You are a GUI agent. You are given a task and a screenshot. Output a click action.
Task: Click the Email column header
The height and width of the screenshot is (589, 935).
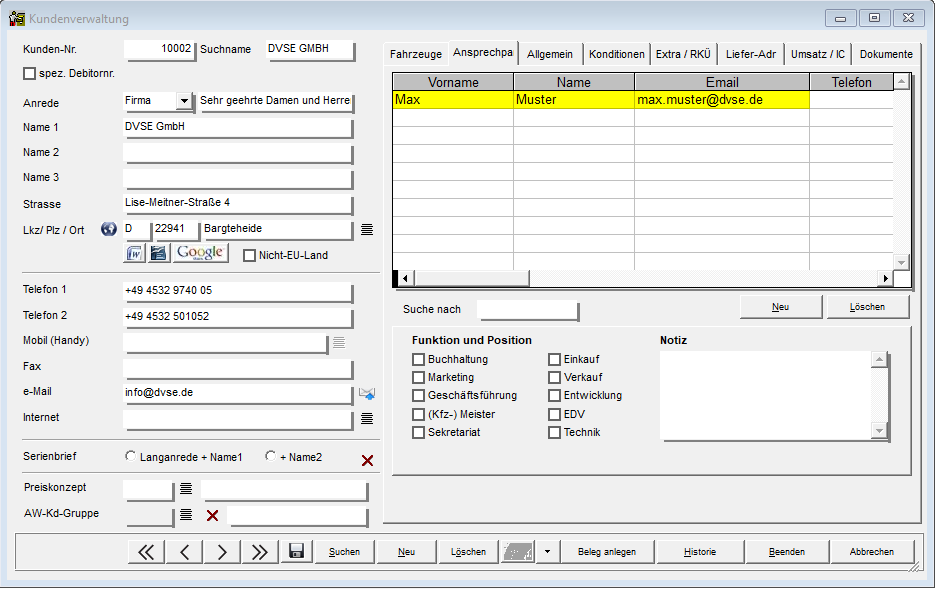pyautogui.click(x=722, y=82)
